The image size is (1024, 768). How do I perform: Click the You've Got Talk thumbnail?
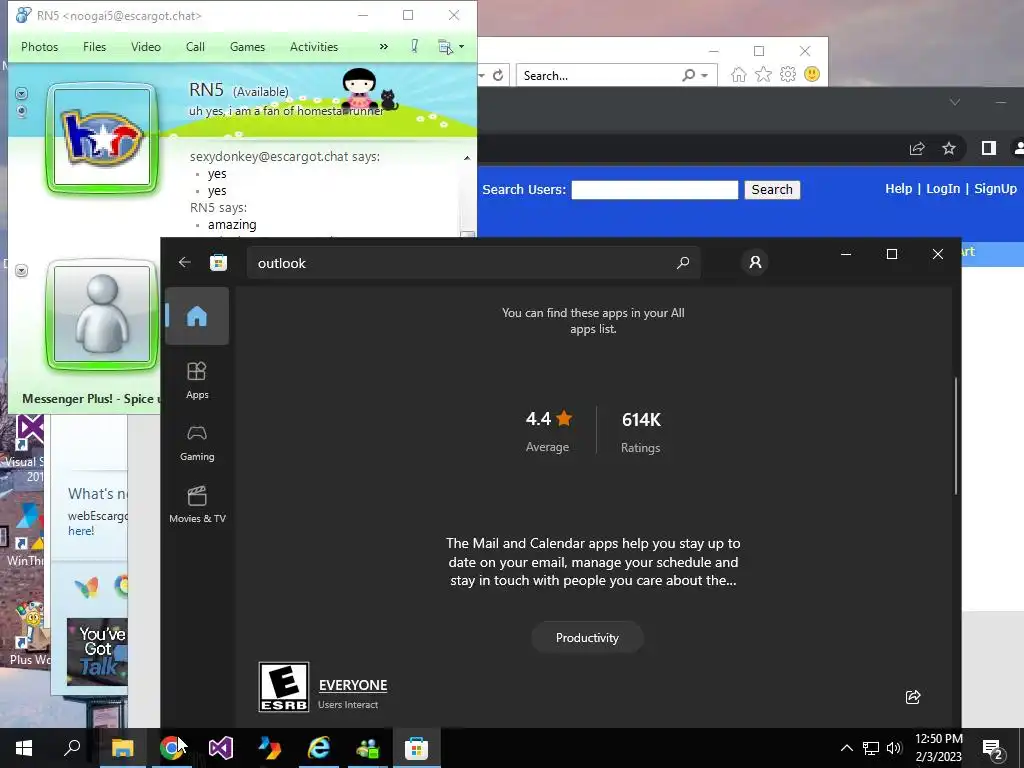pyautogui.click(x=97, y=652)
